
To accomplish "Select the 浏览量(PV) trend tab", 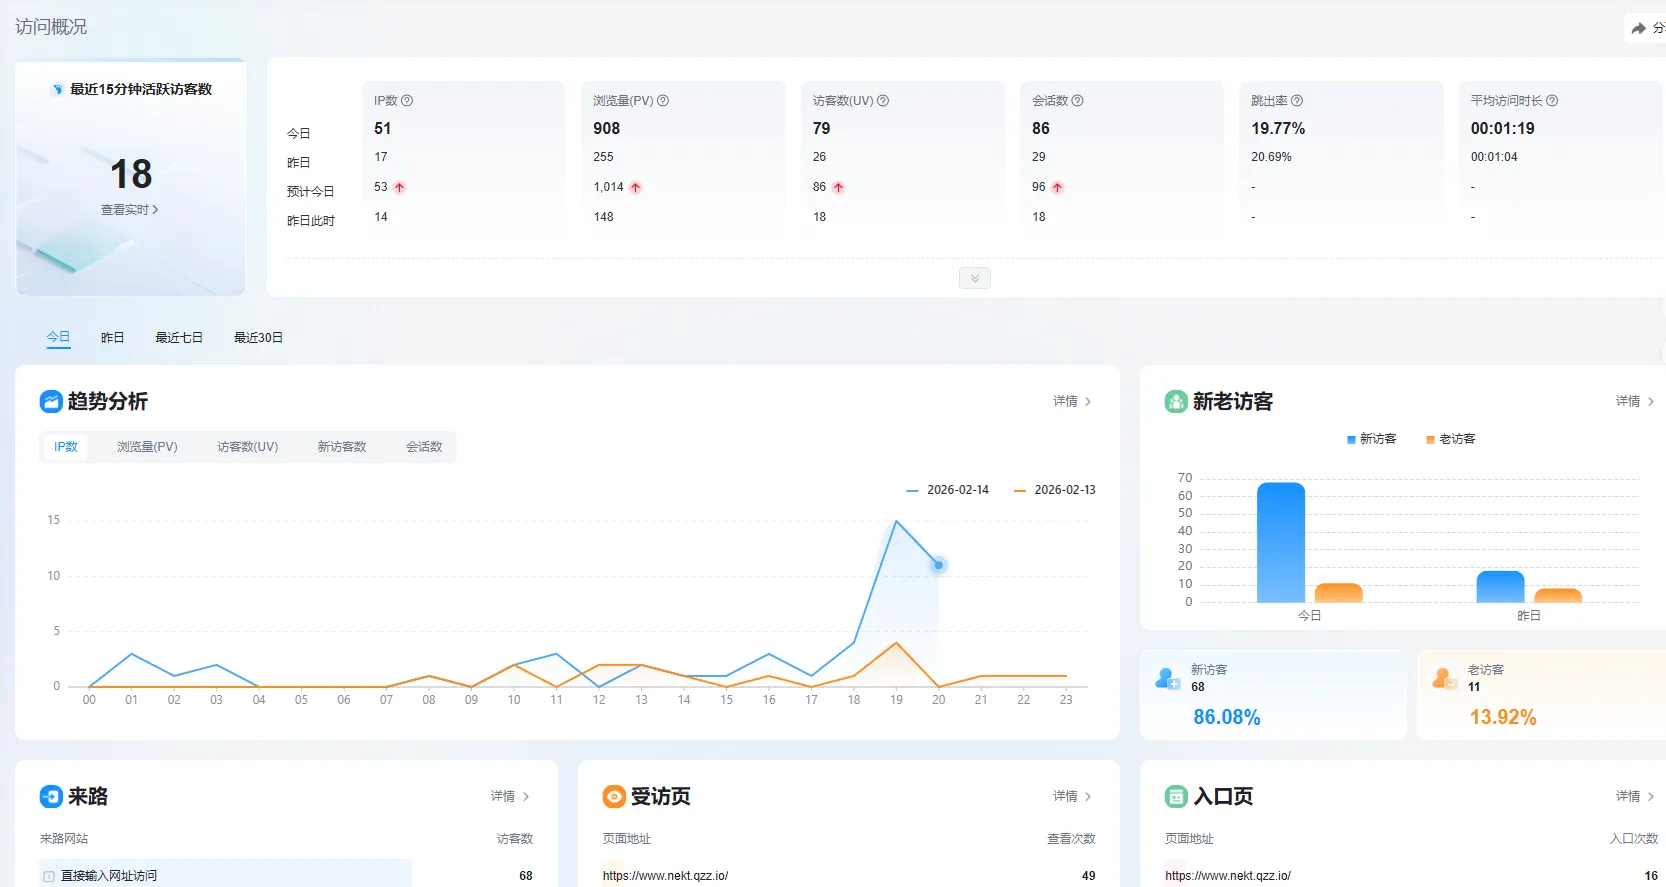I will [x=147, y=447].
